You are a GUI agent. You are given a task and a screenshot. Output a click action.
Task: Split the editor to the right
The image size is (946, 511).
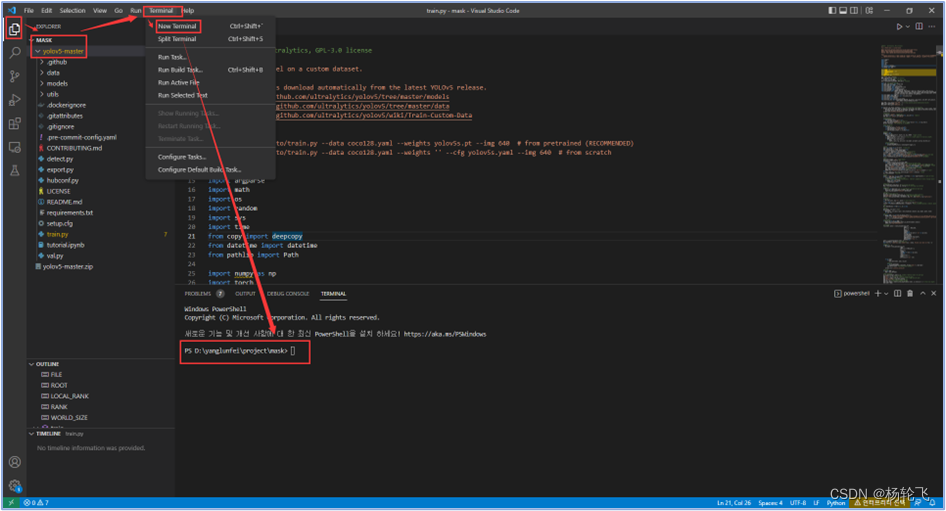point(919,27)
